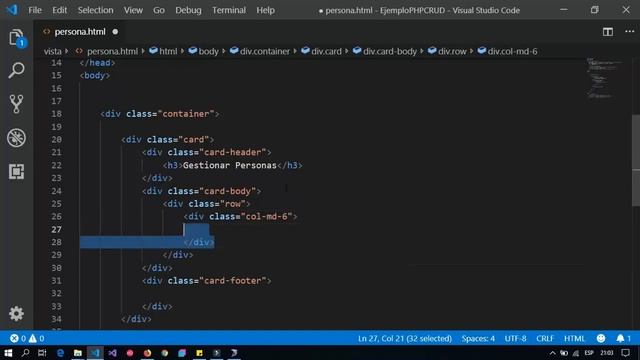Open Task View on the taskbar
Image resolution: width=640 pixels, height=360 pixels.
[42, 353]
